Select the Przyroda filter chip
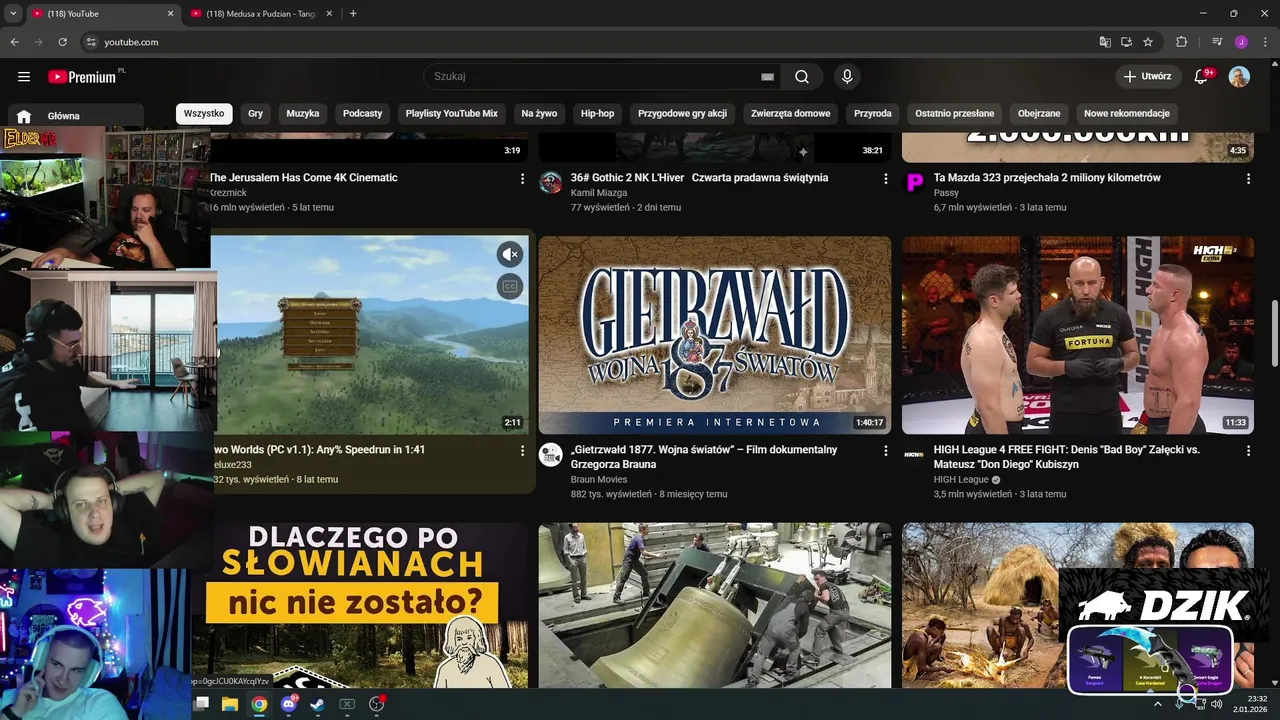 [x=873, y=114]
